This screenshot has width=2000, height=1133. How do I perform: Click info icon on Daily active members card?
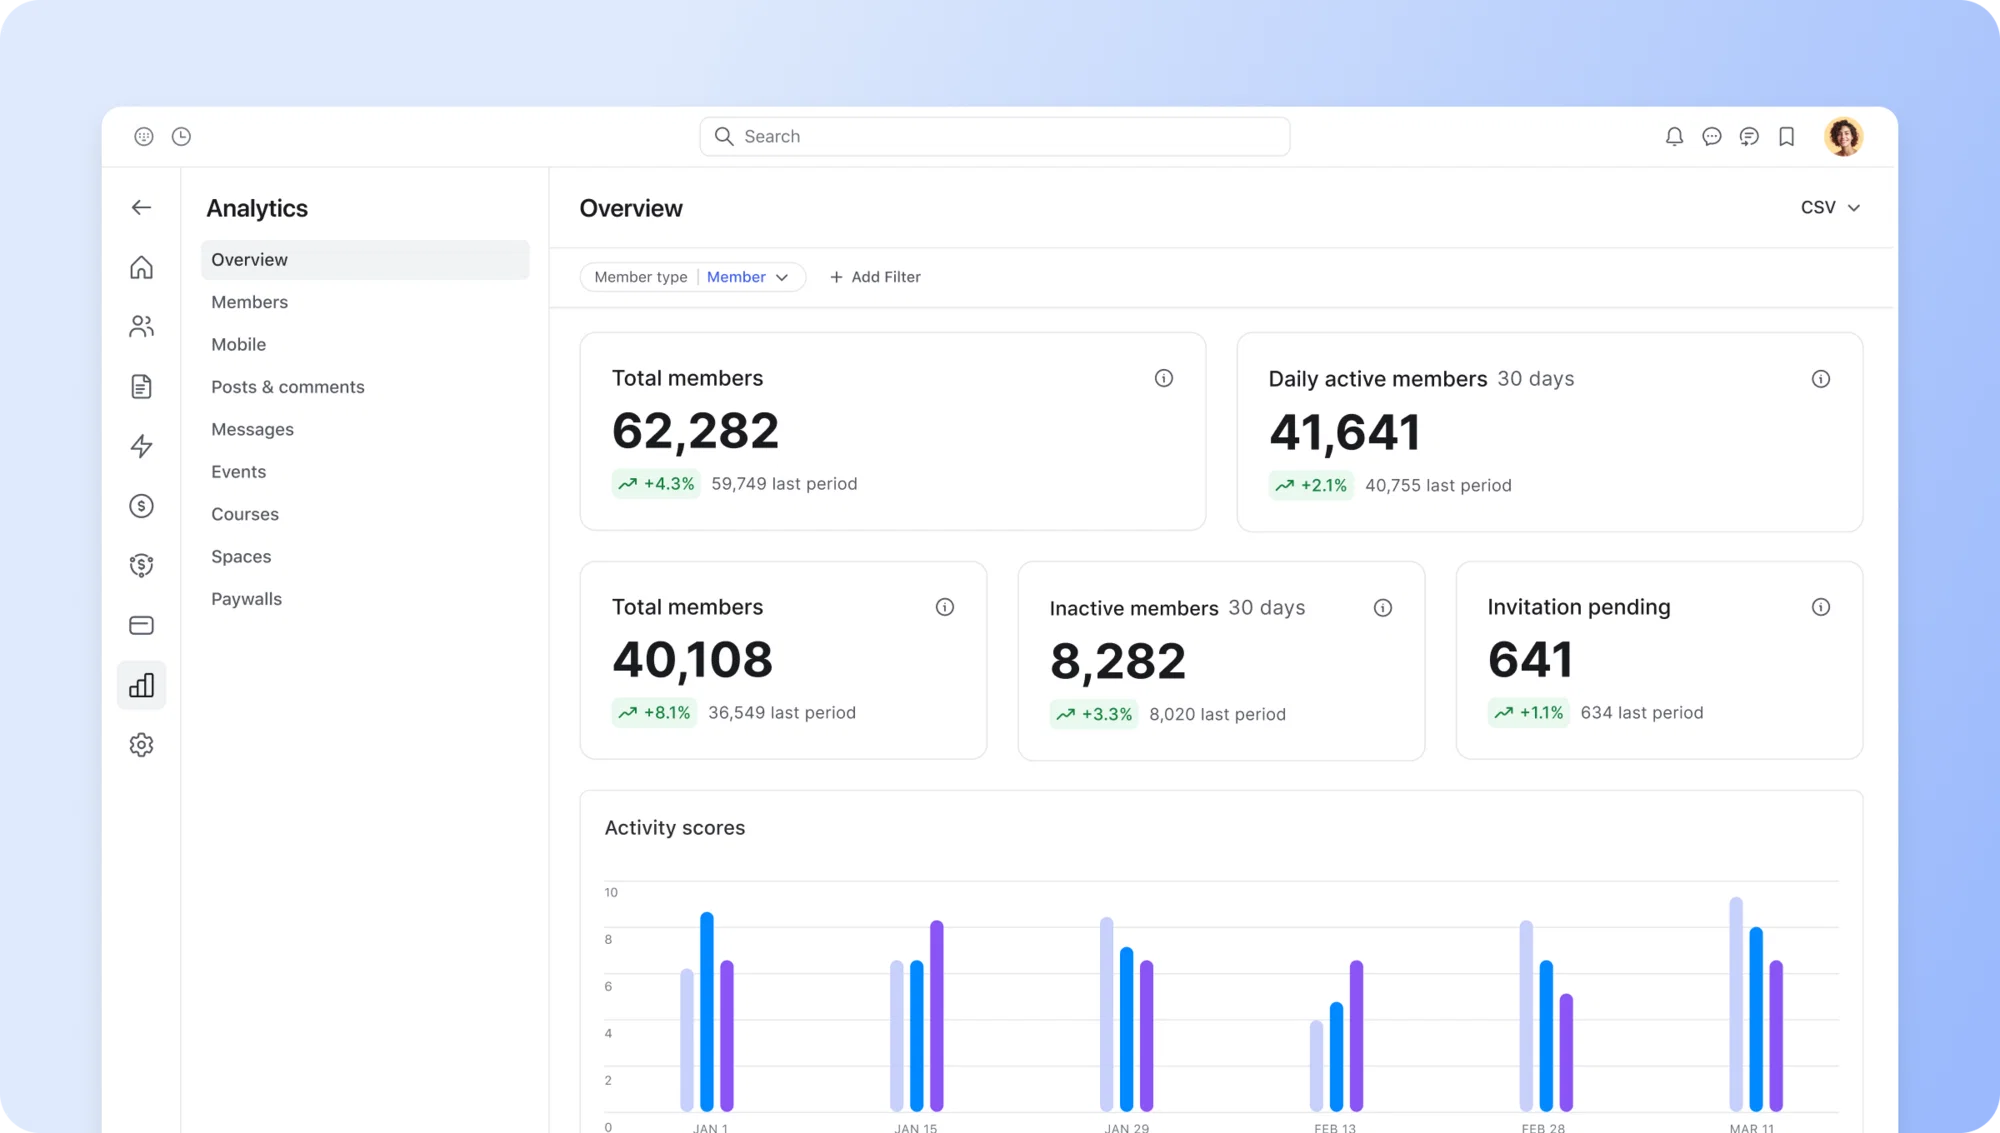(1821, 379)
